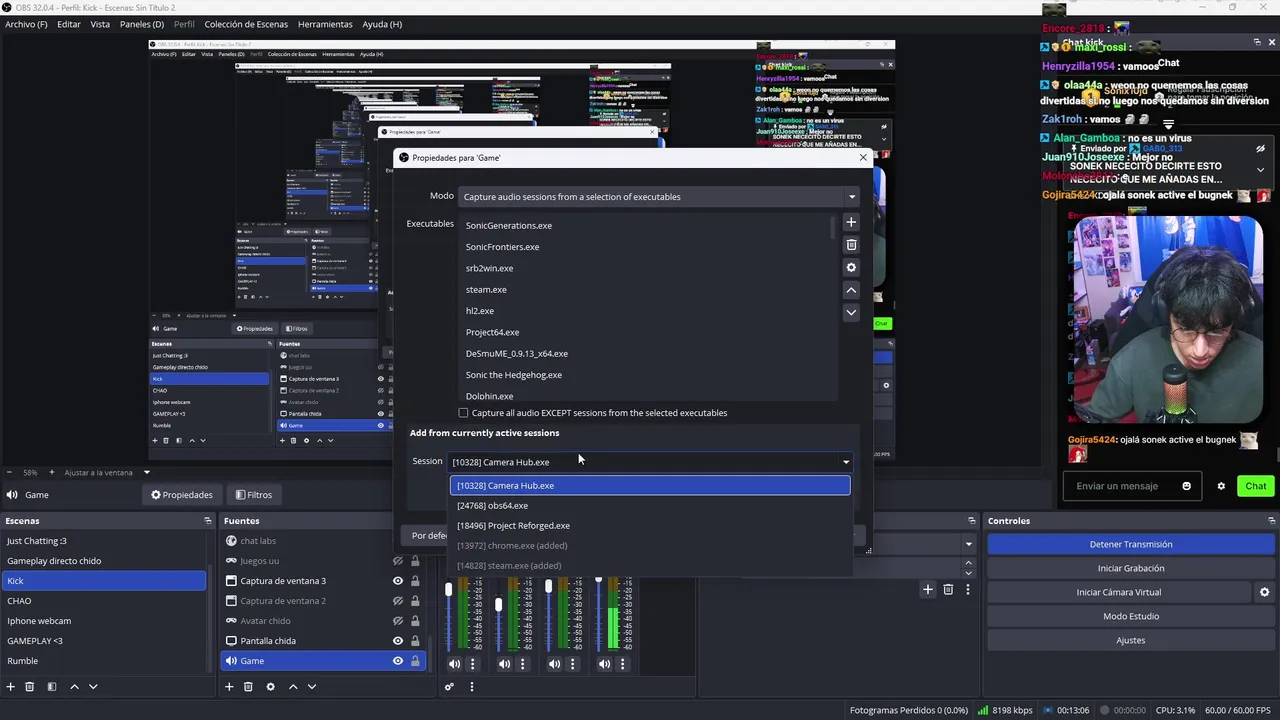Show the Captura de ventana 2 source
The width and height of the screenshot is (1280, 720).
coord(398,601)
